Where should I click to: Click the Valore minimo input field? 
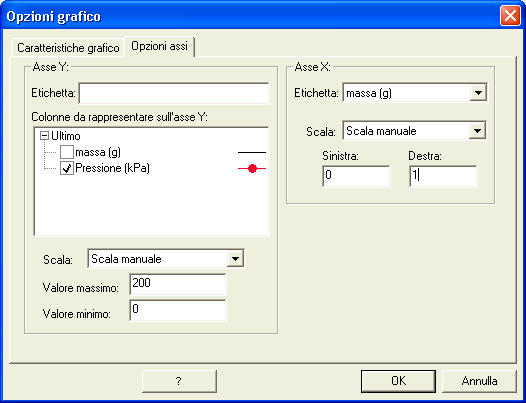coord(178,310)
